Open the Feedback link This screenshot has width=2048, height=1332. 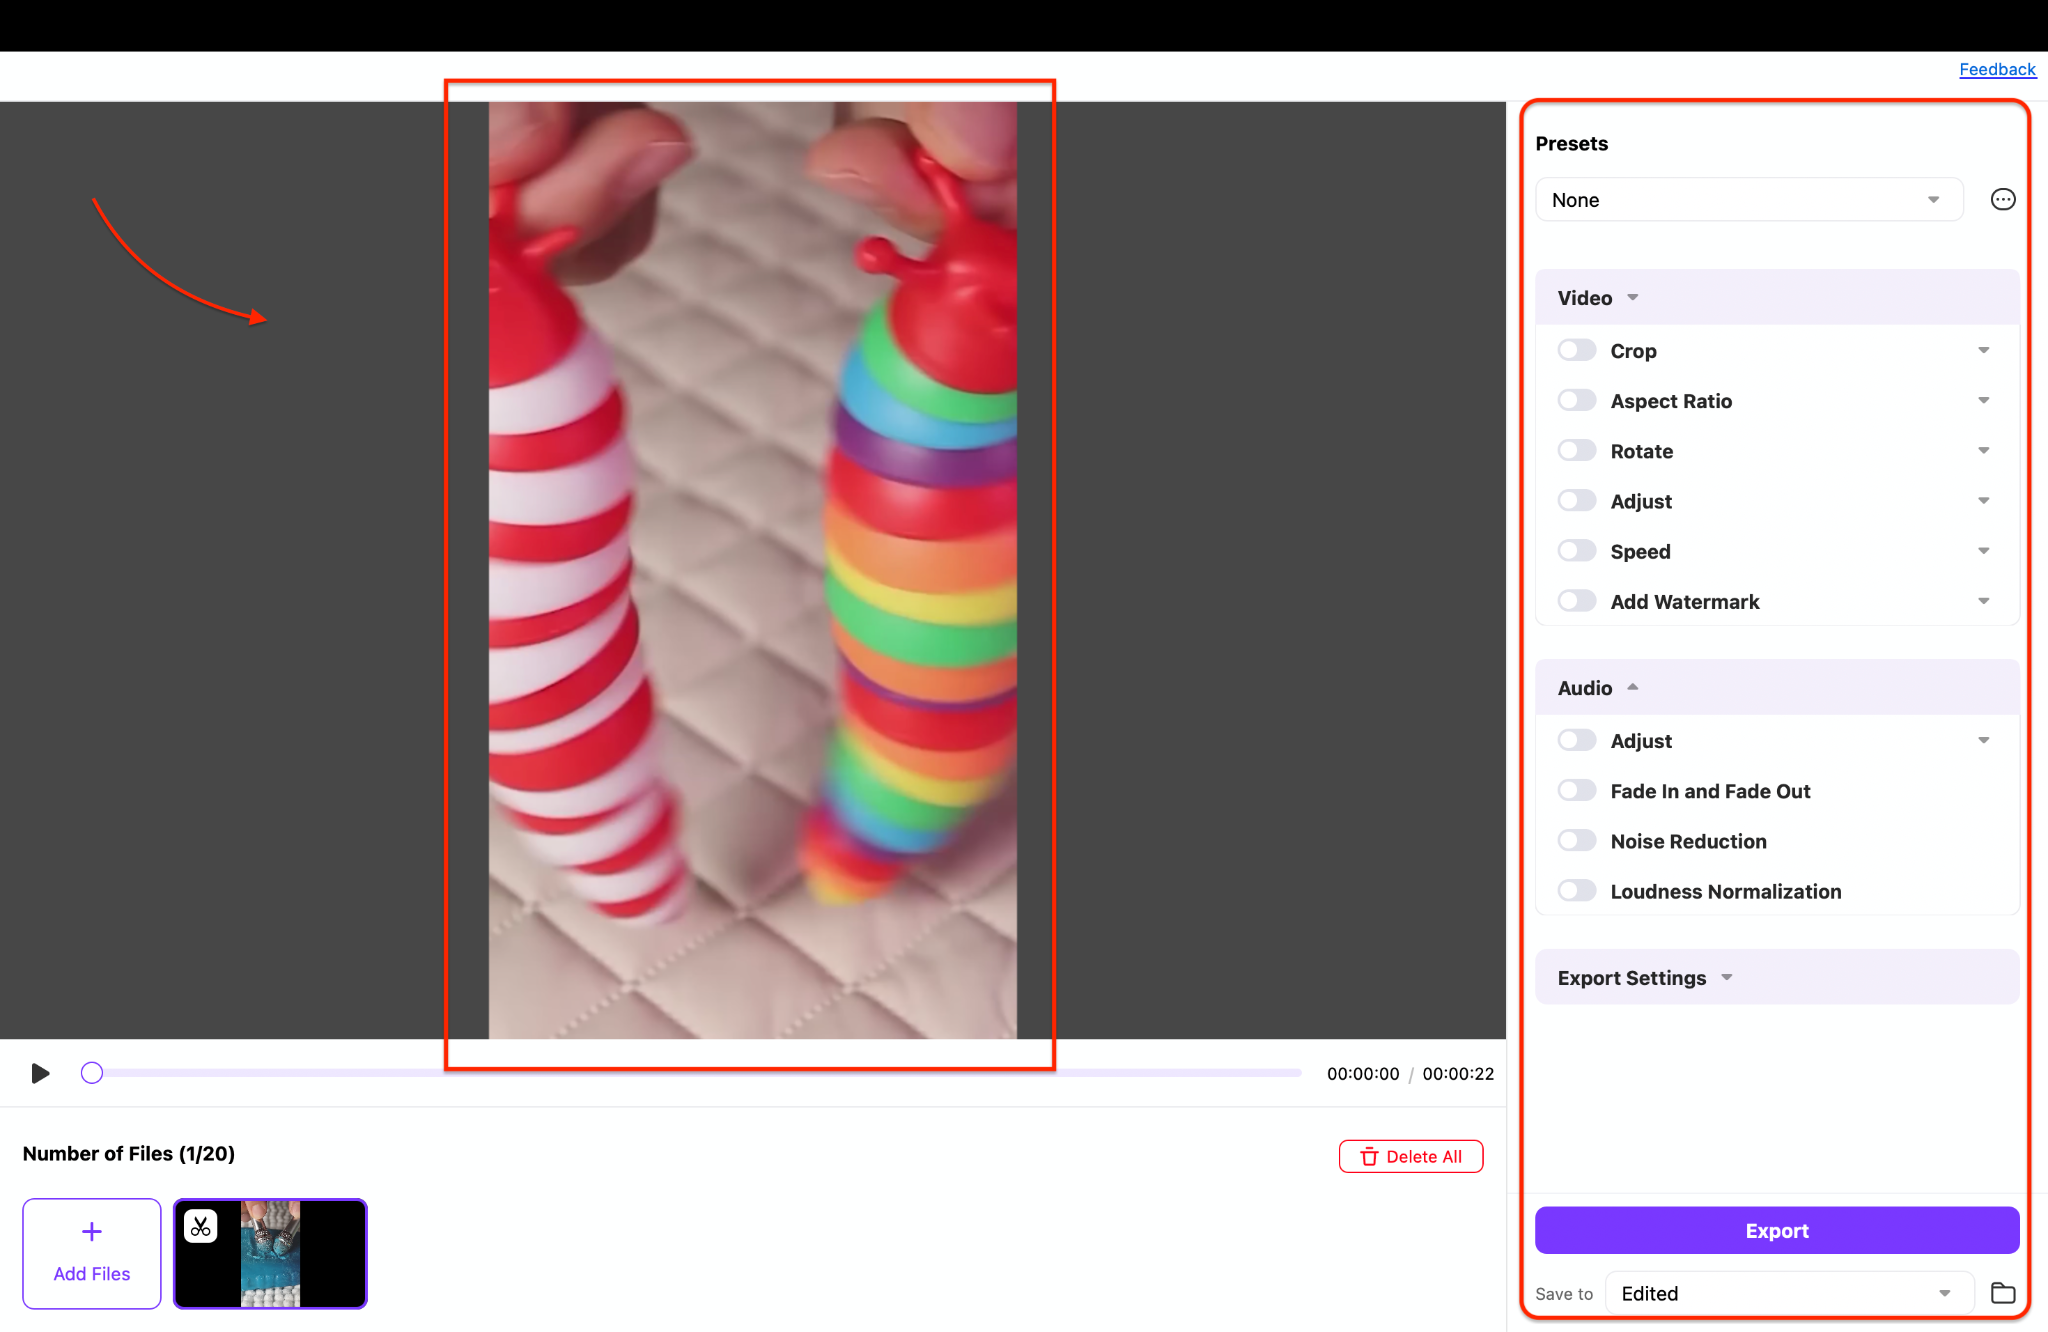tap(1996, 69)
